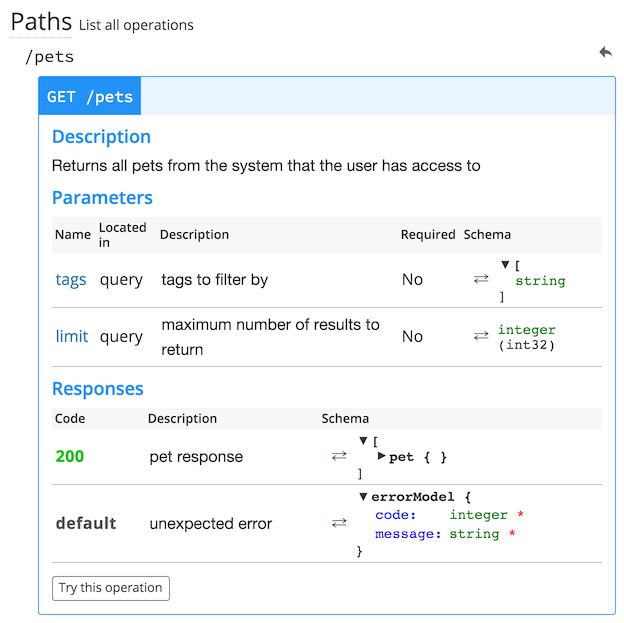Click the Responses table 'Description' column header
The height and width of the screenshot is (623, 624).
coord(182,418)
